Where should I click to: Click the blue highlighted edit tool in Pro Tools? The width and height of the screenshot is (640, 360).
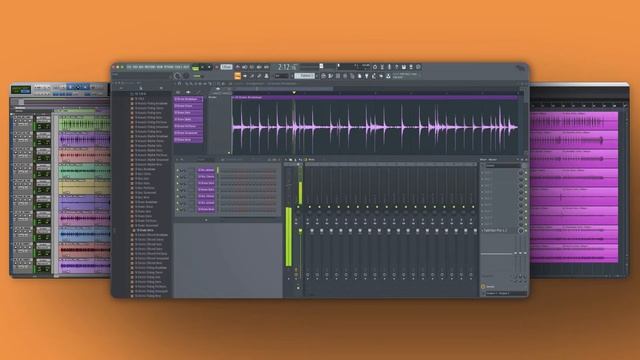click(78, 87)
